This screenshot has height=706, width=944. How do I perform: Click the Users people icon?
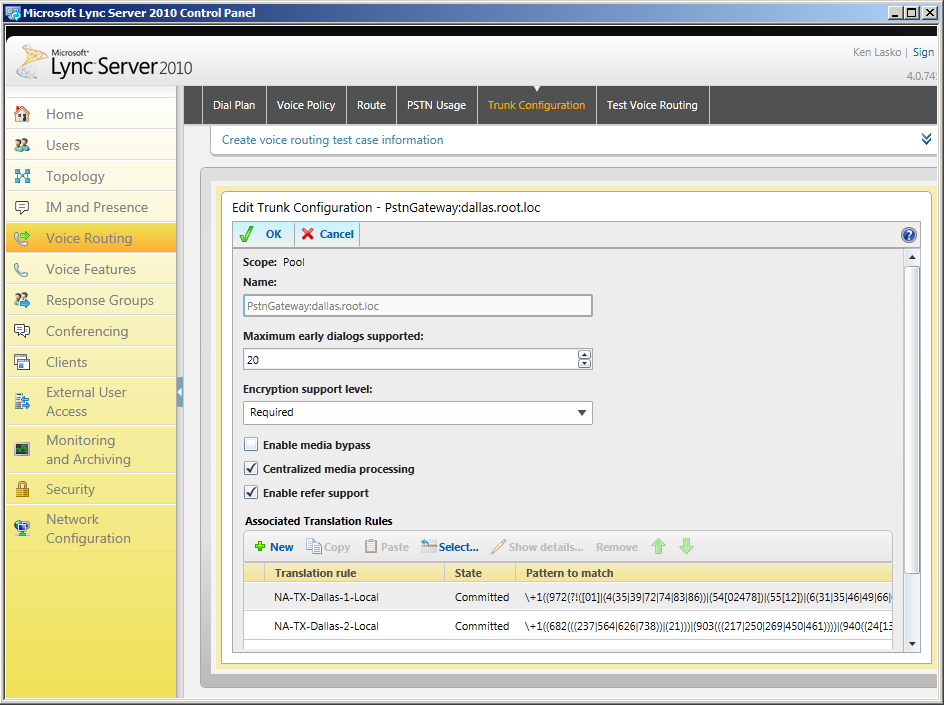[22, 145]
